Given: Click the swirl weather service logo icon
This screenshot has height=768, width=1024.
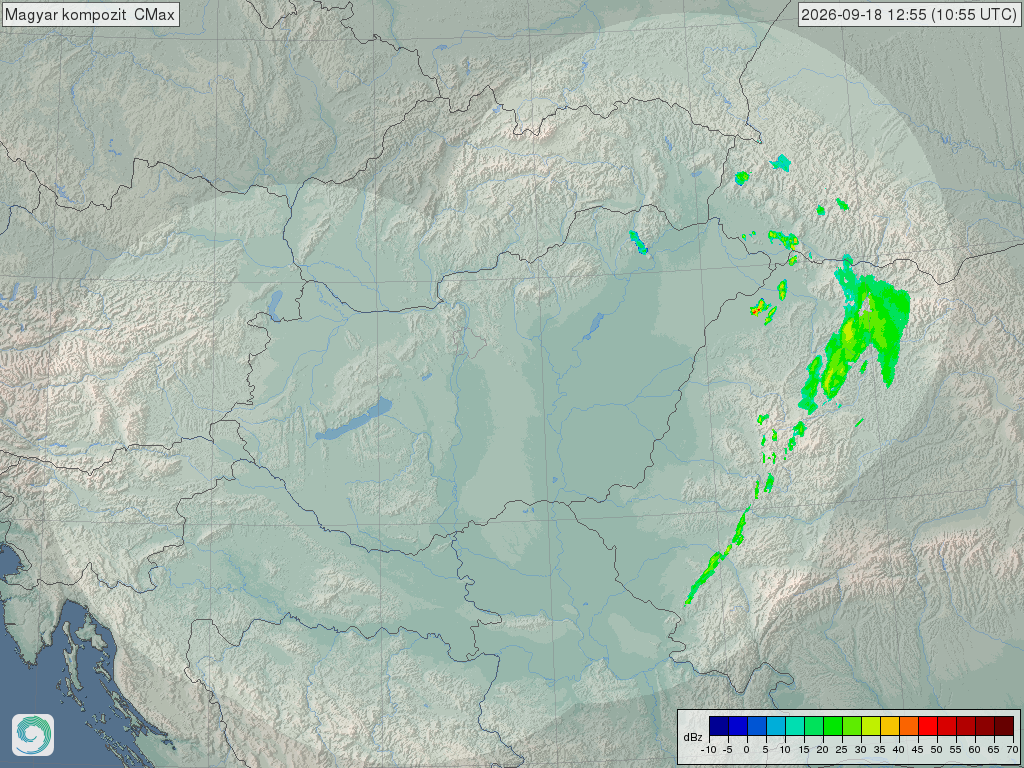Looking at the screenshot, I should click(33, 735).
